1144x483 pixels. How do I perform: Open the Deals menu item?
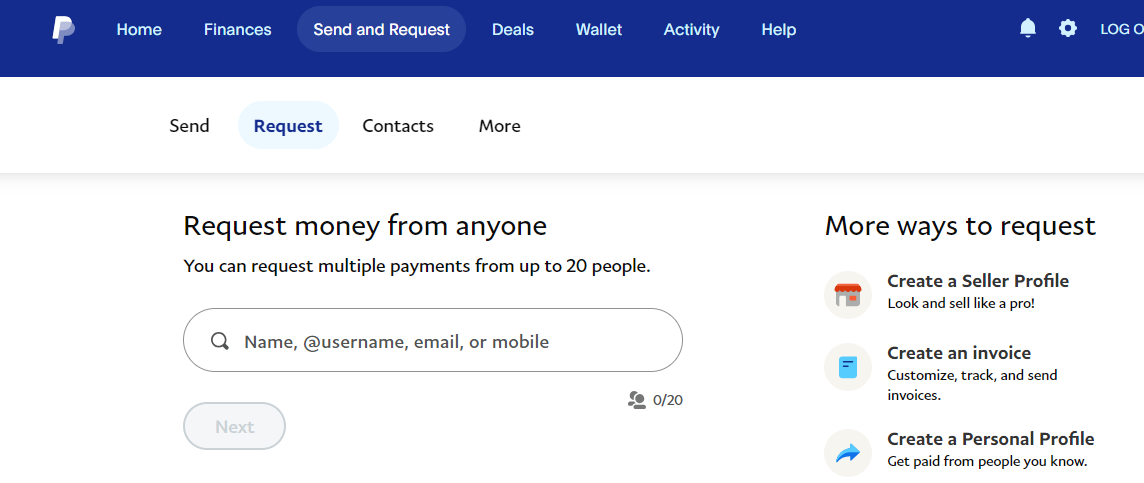tap(513, 30)
